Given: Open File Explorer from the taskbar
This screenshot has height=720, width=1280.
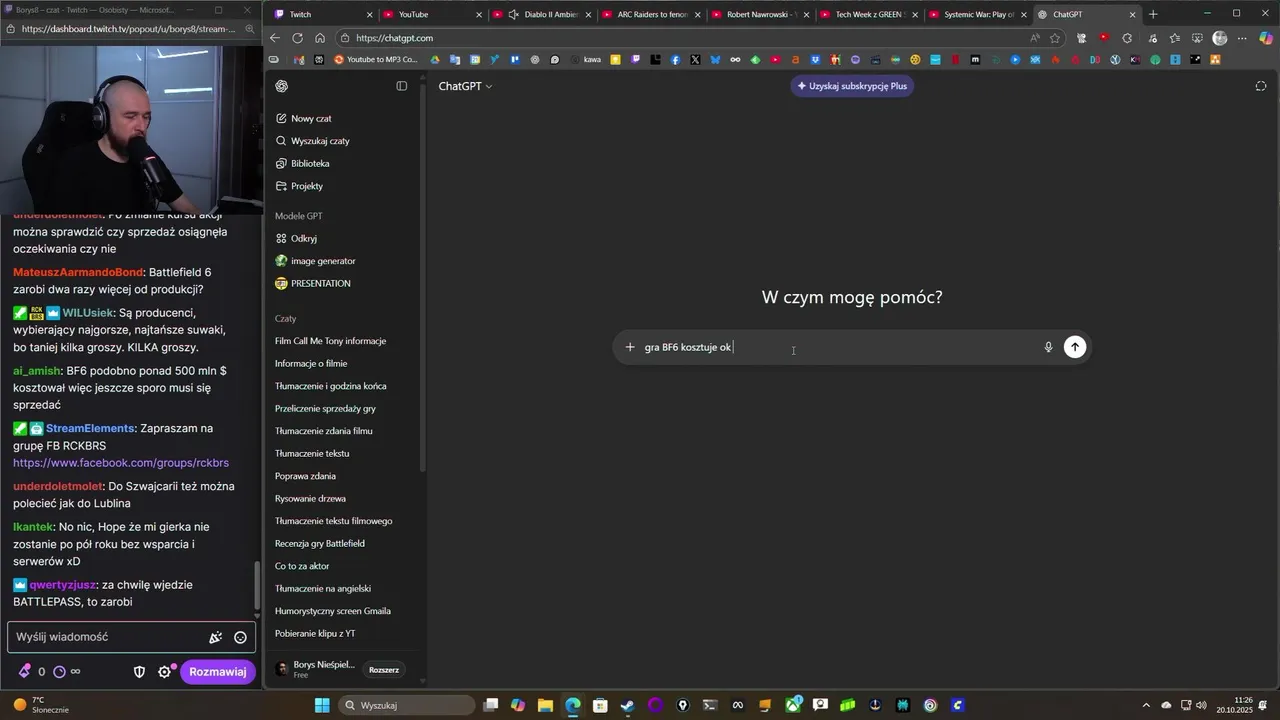Looking at the screenshot, I should [x=545, y=705].
